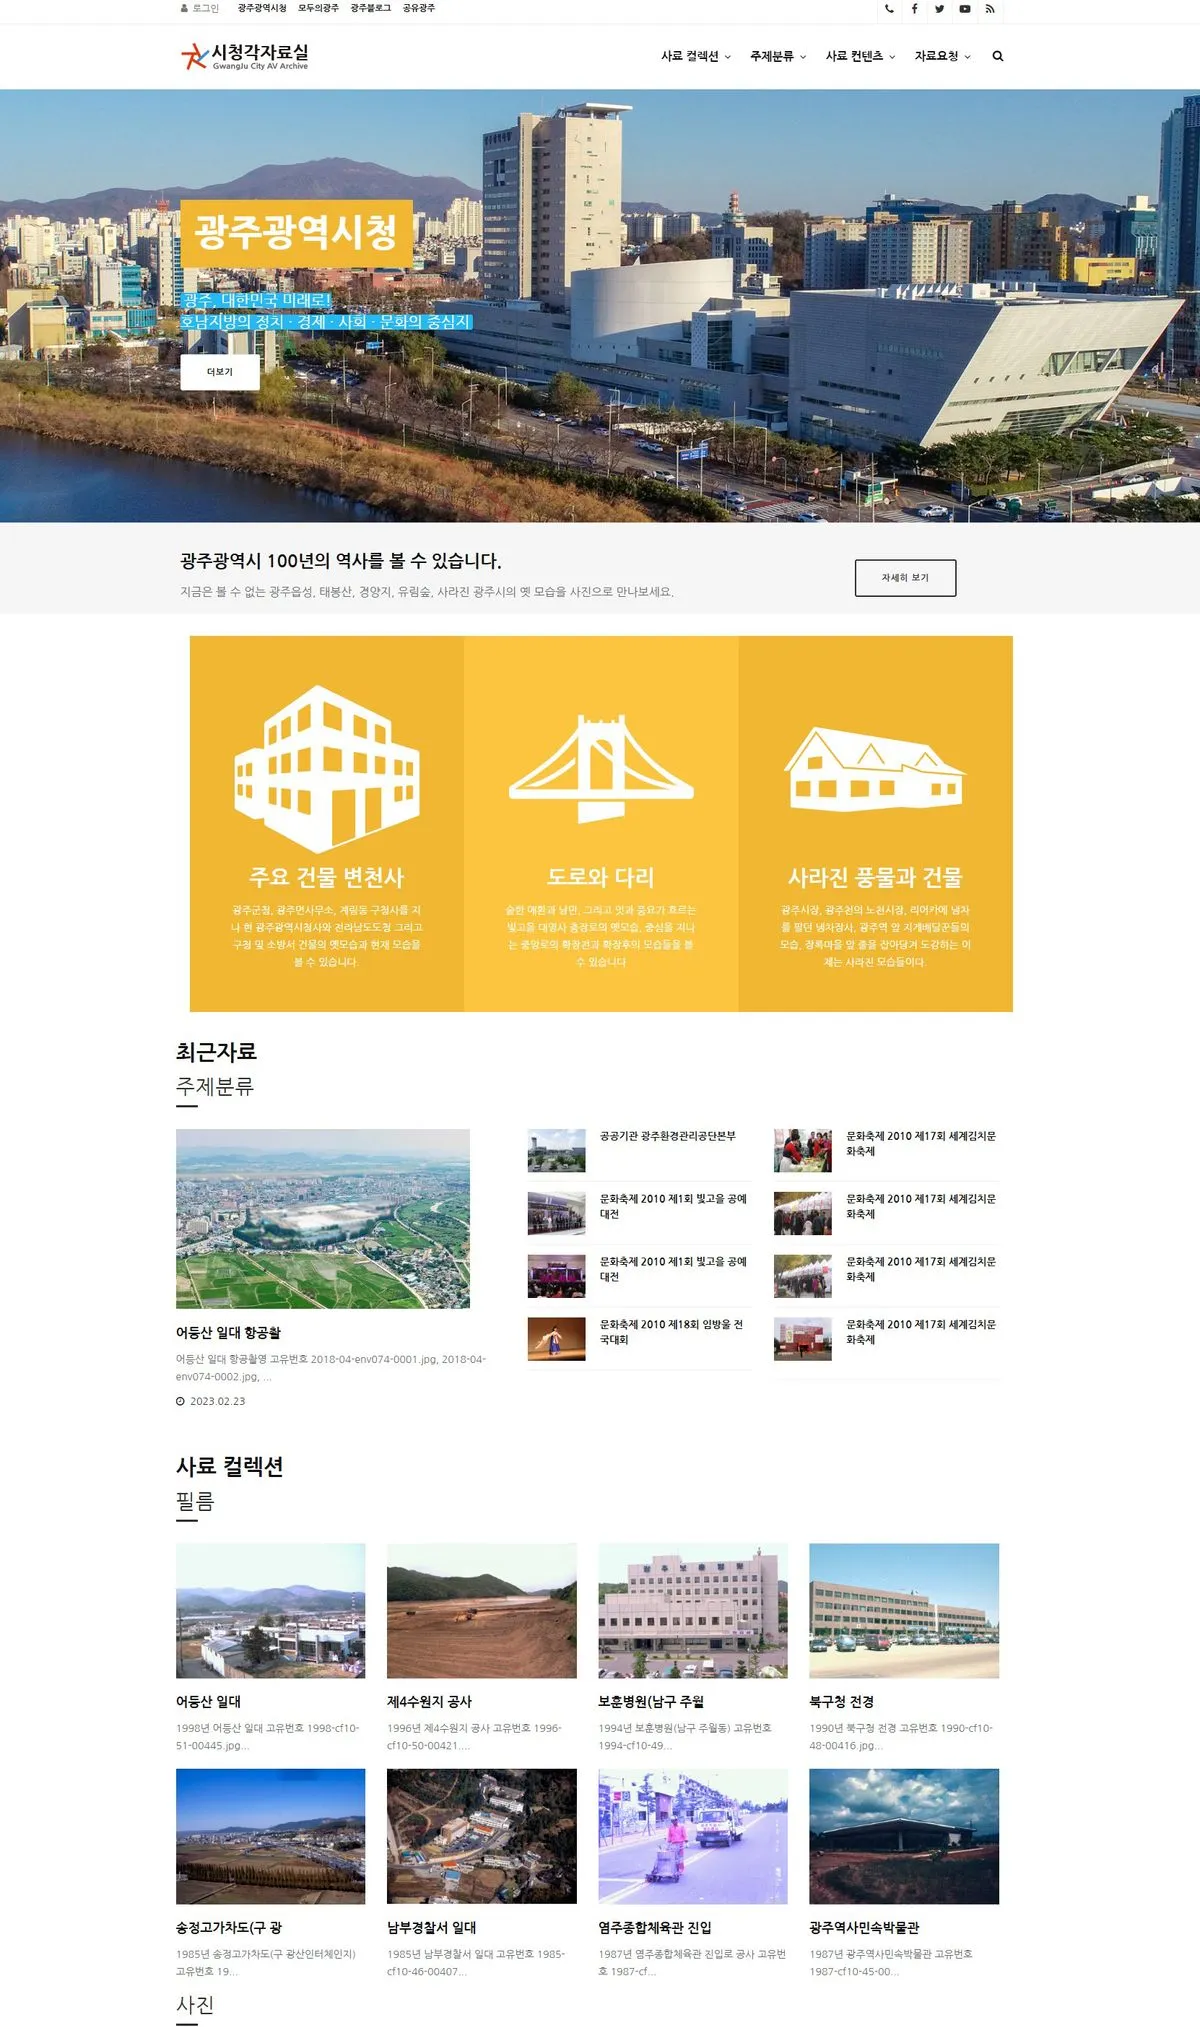The image size is (1200, 2027).
Task: Expand the 주제분류 menu
Action: coord(778,56)
